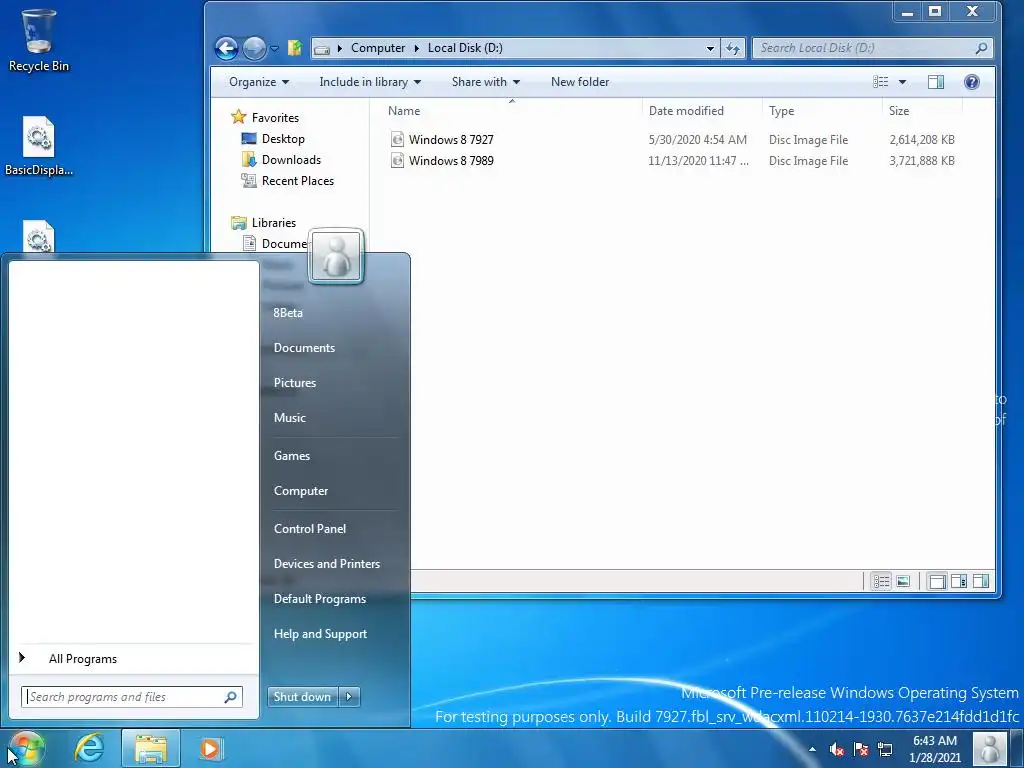Open Help and Support
This screenshot has height=768, width=1024.
tap(320, 634)
